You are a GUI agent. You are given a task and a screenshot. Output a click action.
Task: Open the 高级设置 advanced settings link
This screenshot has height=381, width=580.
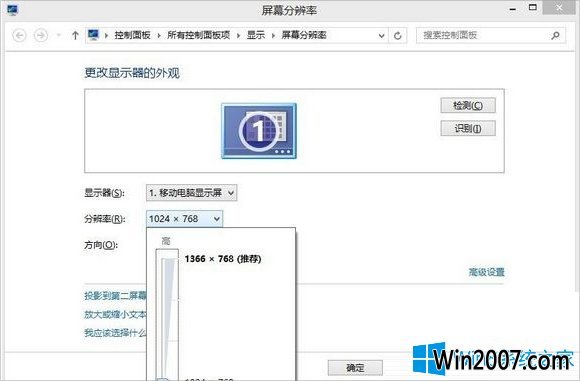pos(486,272)
